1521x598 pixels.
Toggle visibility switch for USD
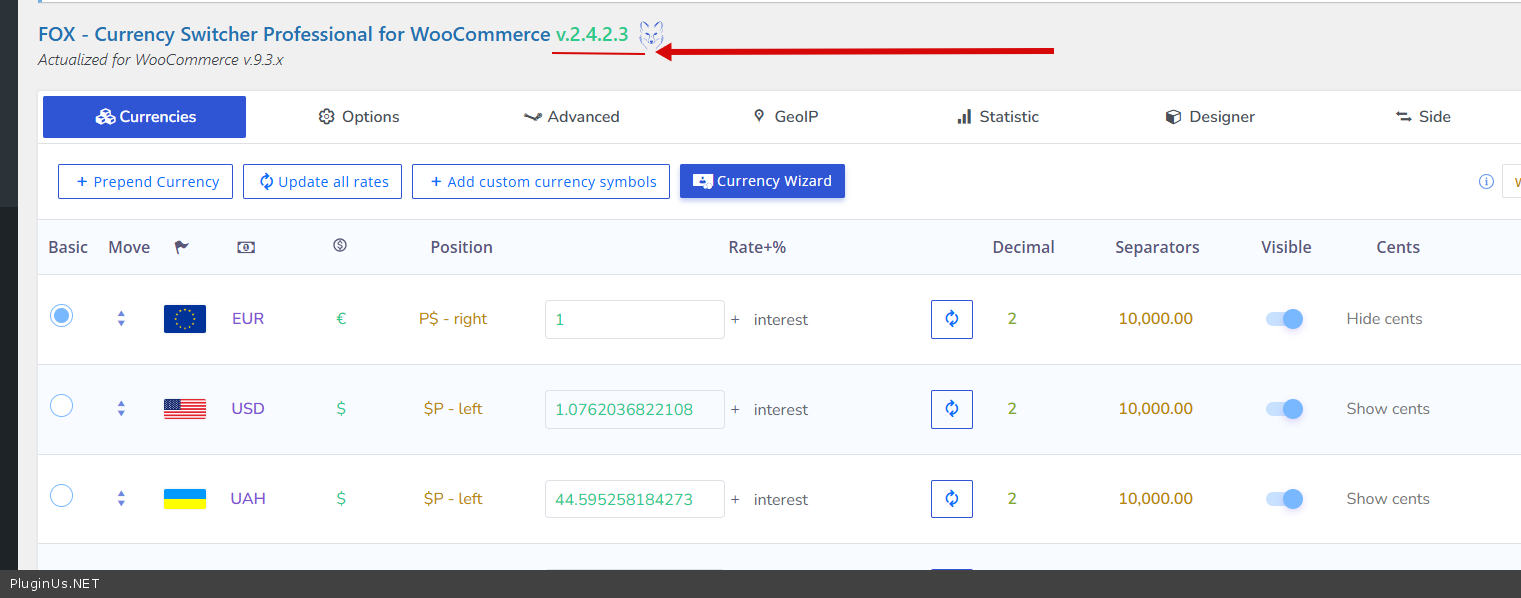pyautogui.click(x=1285, y=409)
